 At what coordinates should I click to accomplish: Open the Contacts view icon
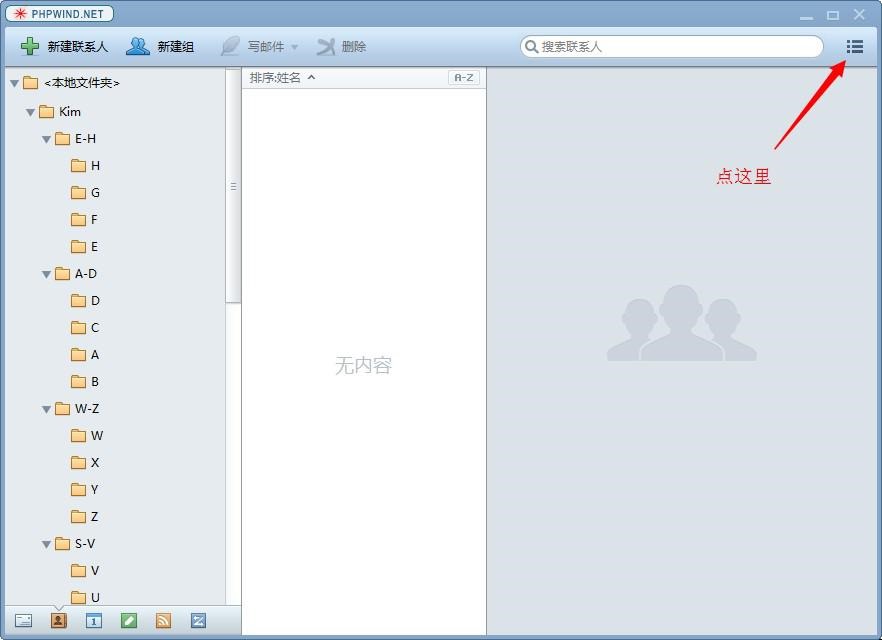pos(58,620)
